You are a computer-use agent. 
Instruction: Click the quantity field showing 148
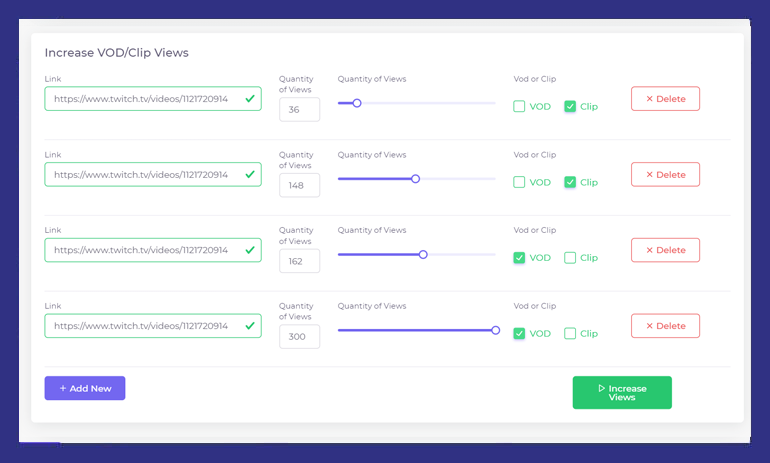click(x=299, y=185)
